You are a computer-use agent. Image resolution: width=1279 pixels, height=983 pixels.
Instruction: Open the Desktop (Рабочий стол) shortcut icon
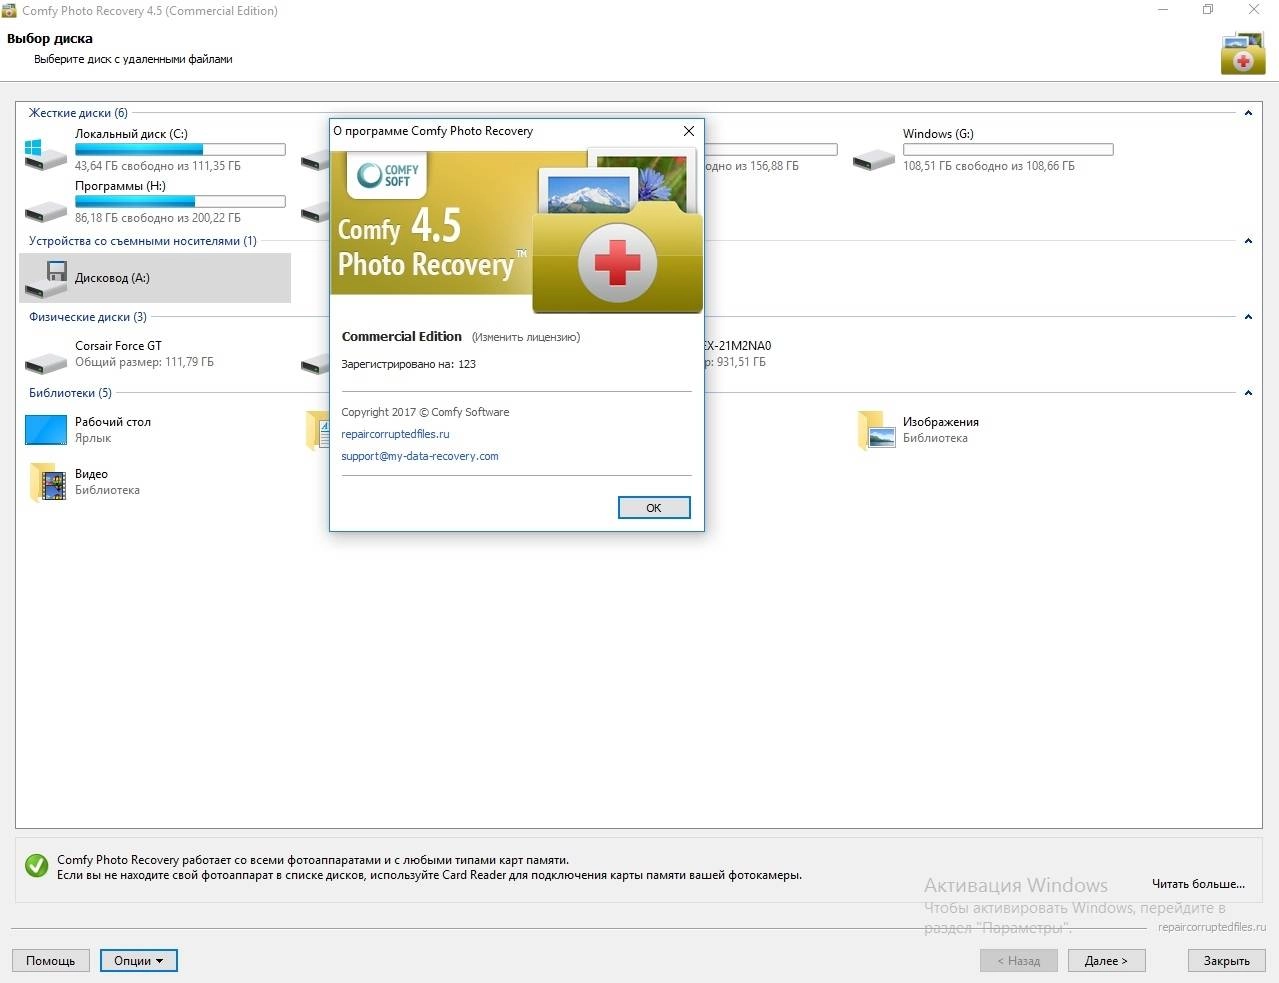pos(46,430)
